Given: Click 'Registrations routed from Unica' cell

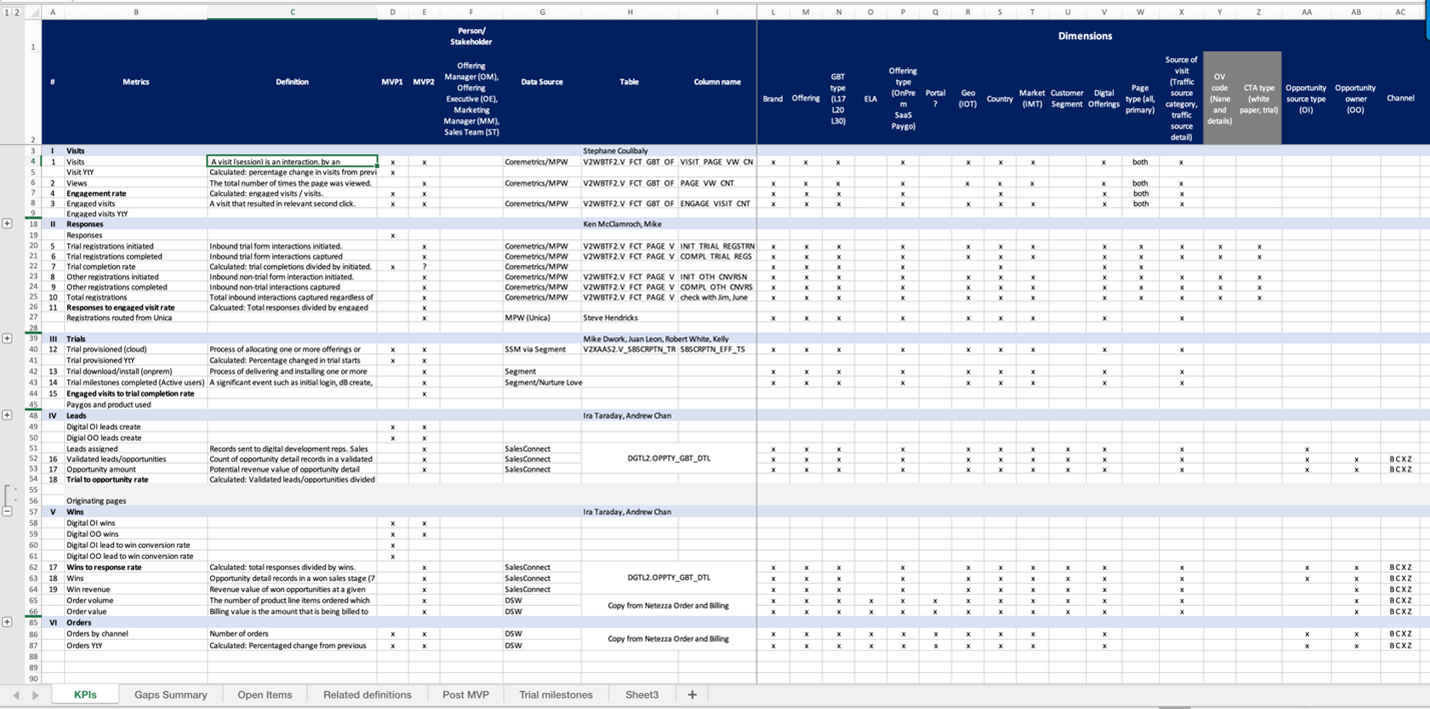Looking at the screenshot, I should pyautogui.click(x=136, y=318).
